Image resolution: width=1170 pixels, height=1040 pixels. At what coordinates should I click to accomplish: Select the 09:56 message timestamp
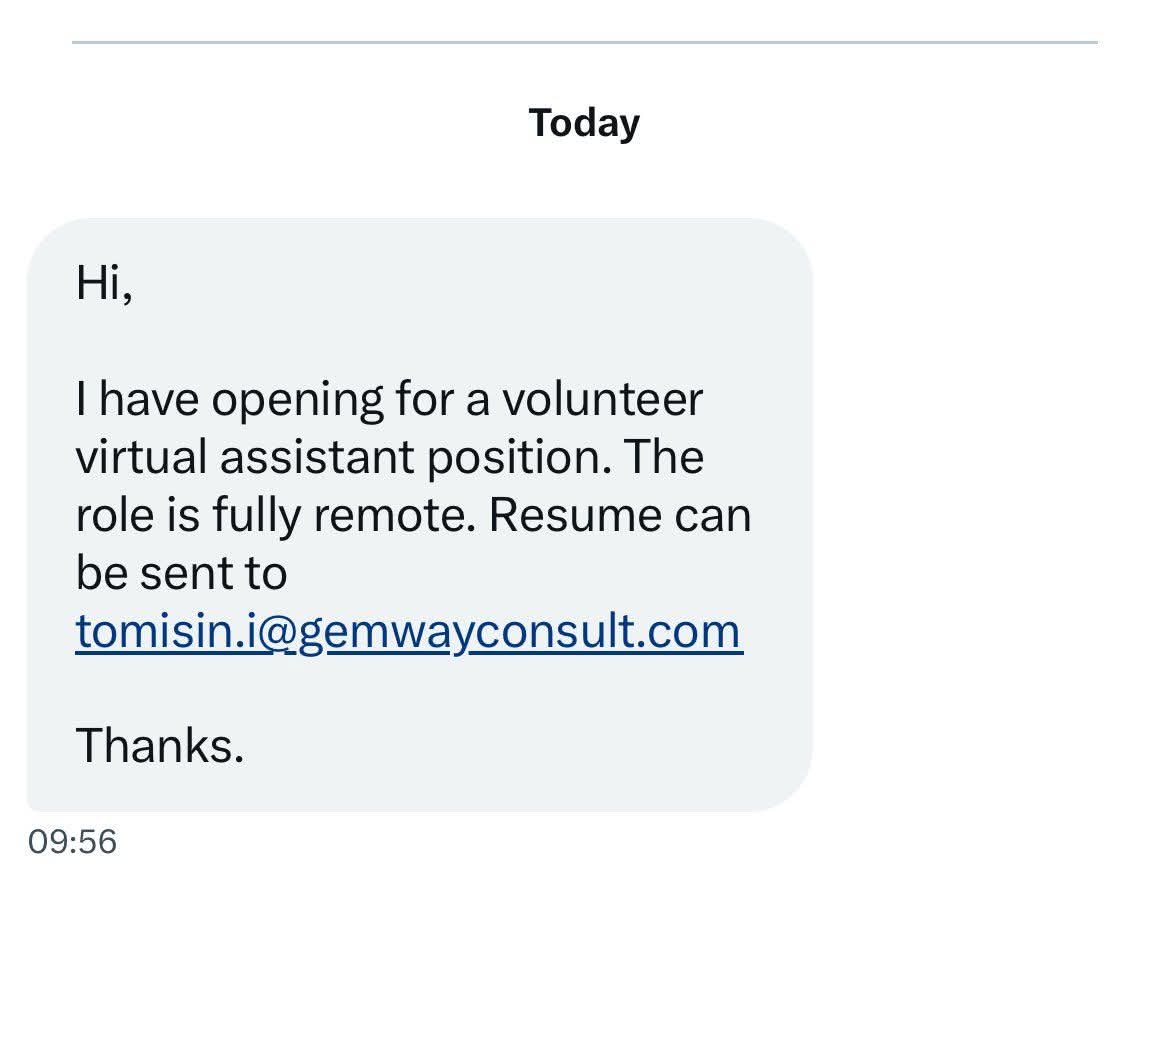[x=72, y=841]
